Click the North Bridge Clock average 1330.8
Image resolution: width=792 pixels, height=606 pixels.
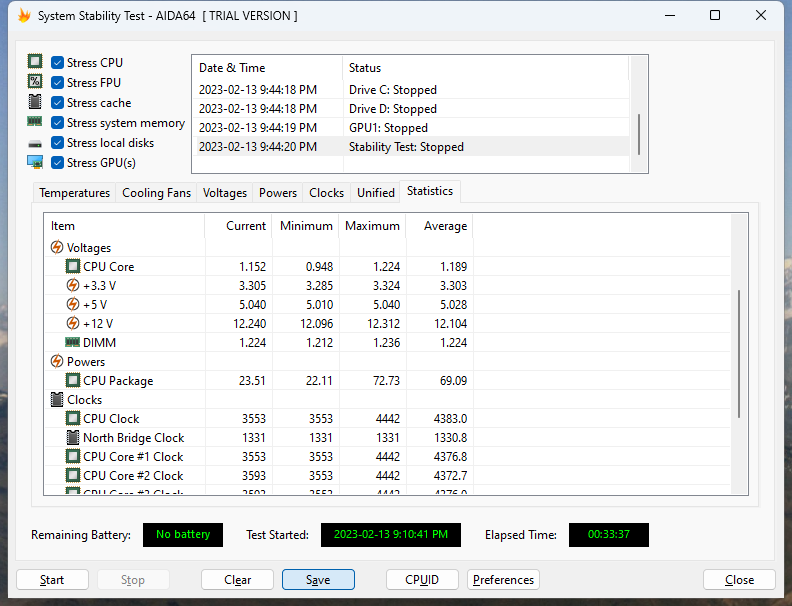click(x=451, y=438)
